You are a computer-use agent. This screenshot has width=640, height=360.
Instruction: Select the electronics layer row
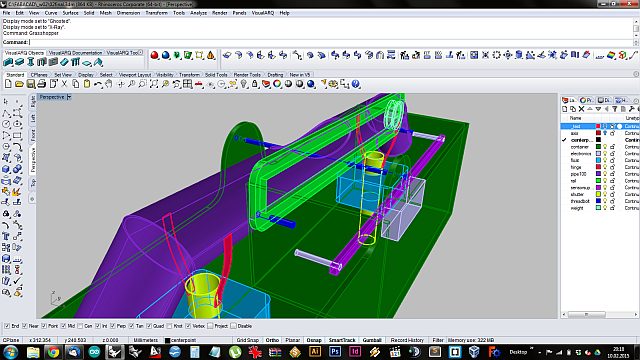coord(600,154)
